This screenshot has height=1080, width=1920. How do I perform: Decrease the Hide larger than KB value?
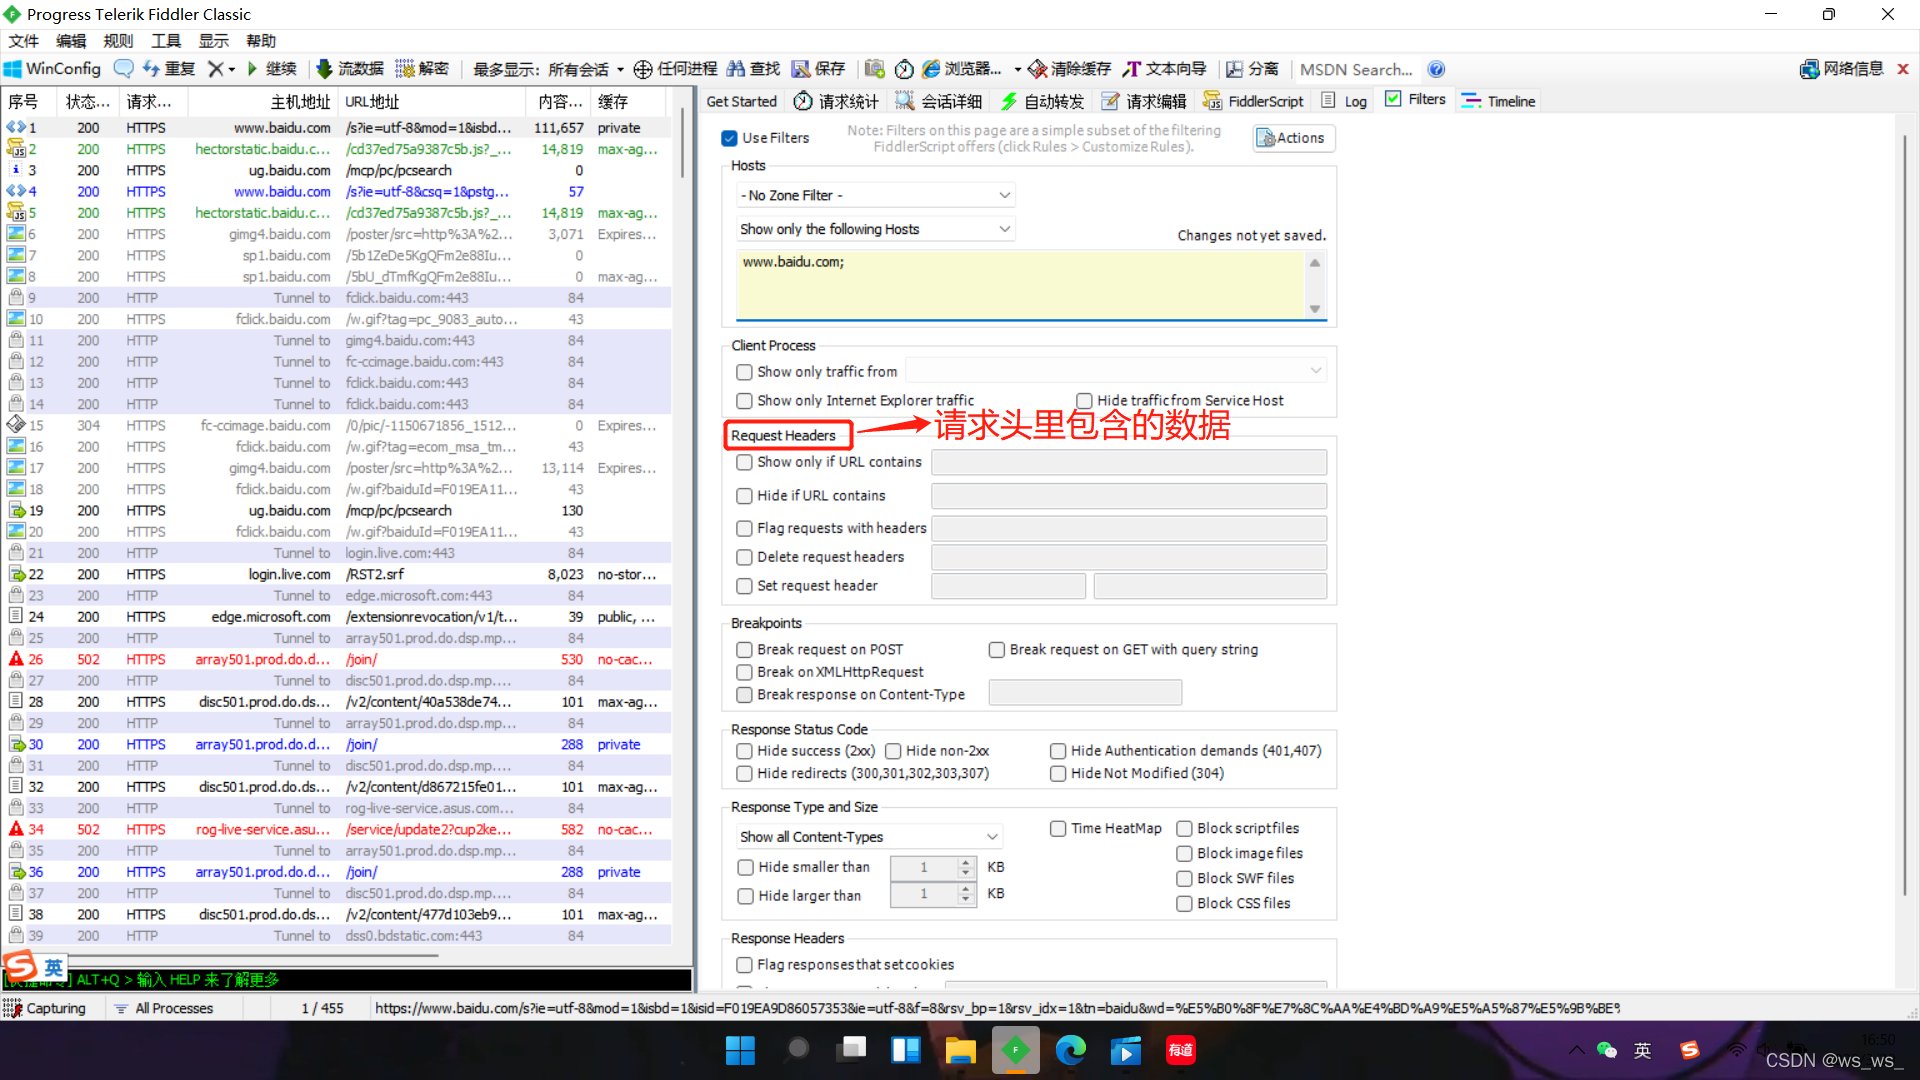coord(965,901)
